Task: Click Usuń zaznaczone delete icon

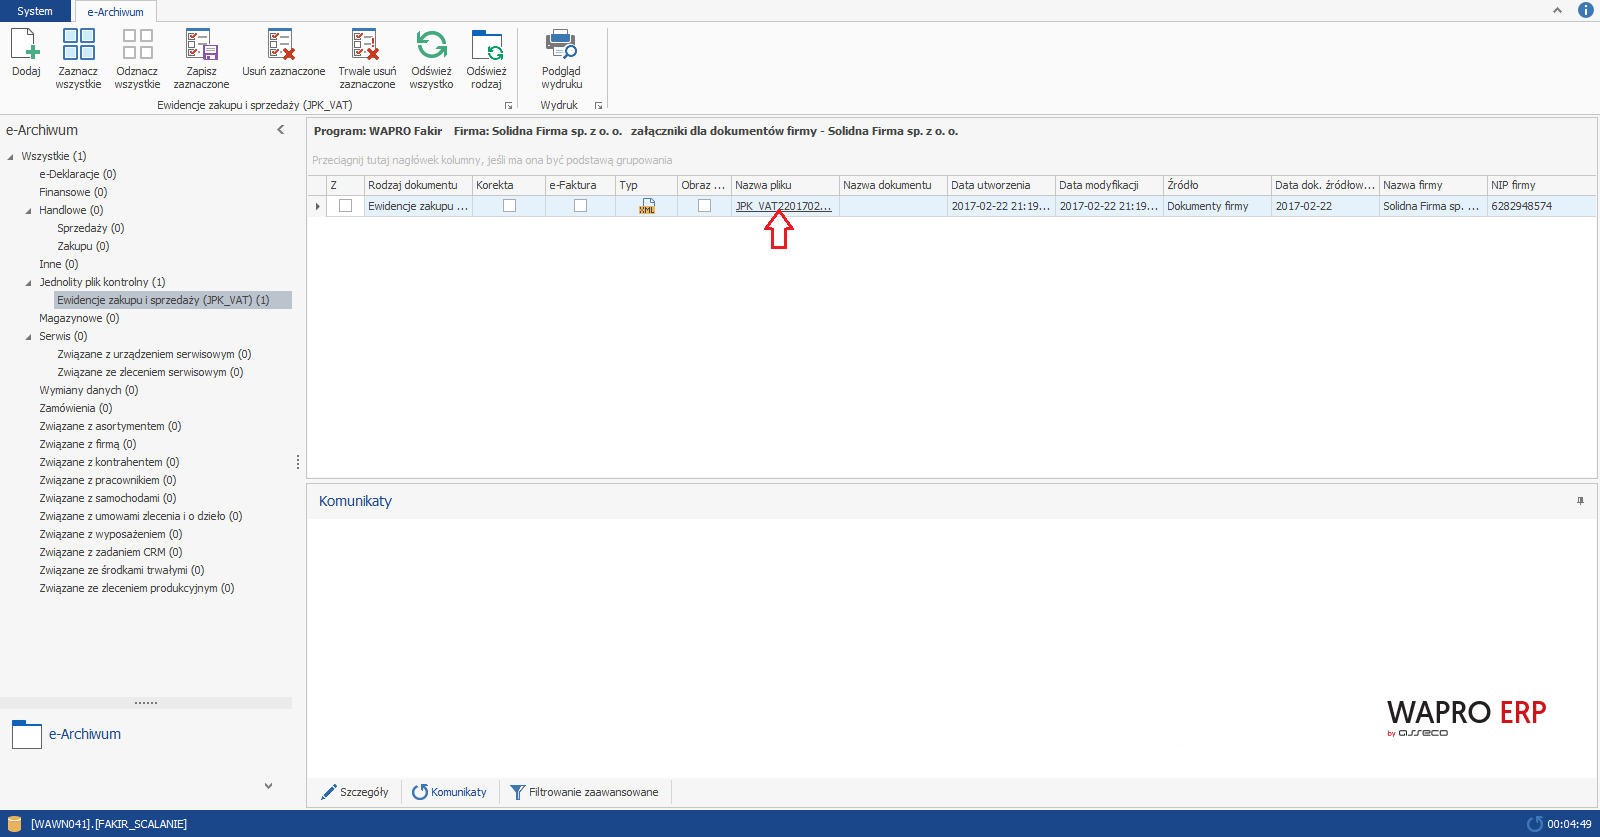Action: 283,45
